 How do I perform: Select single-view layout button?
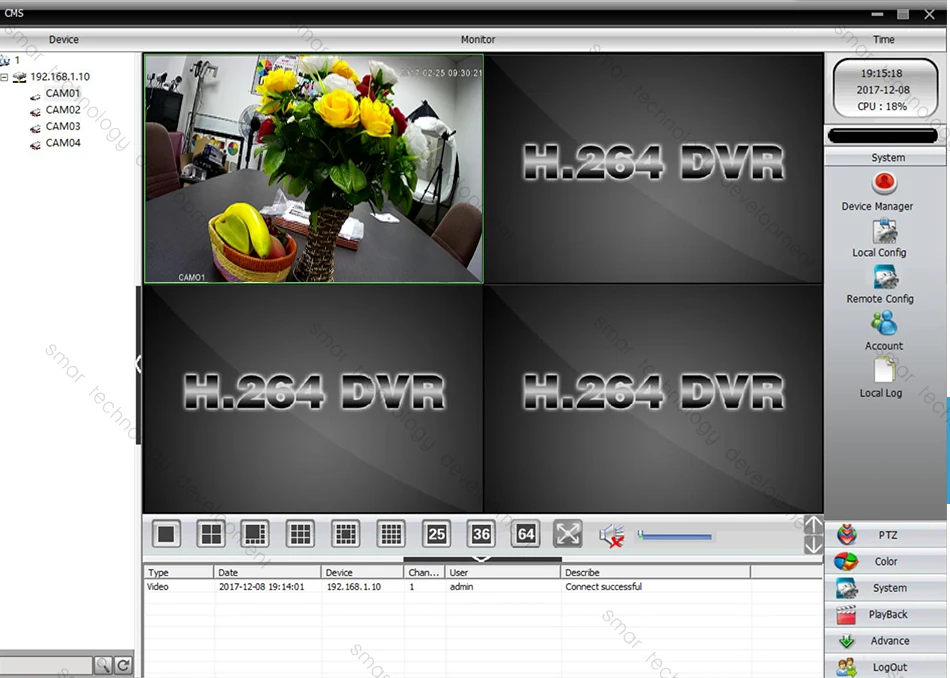click(x=166, y=534)
